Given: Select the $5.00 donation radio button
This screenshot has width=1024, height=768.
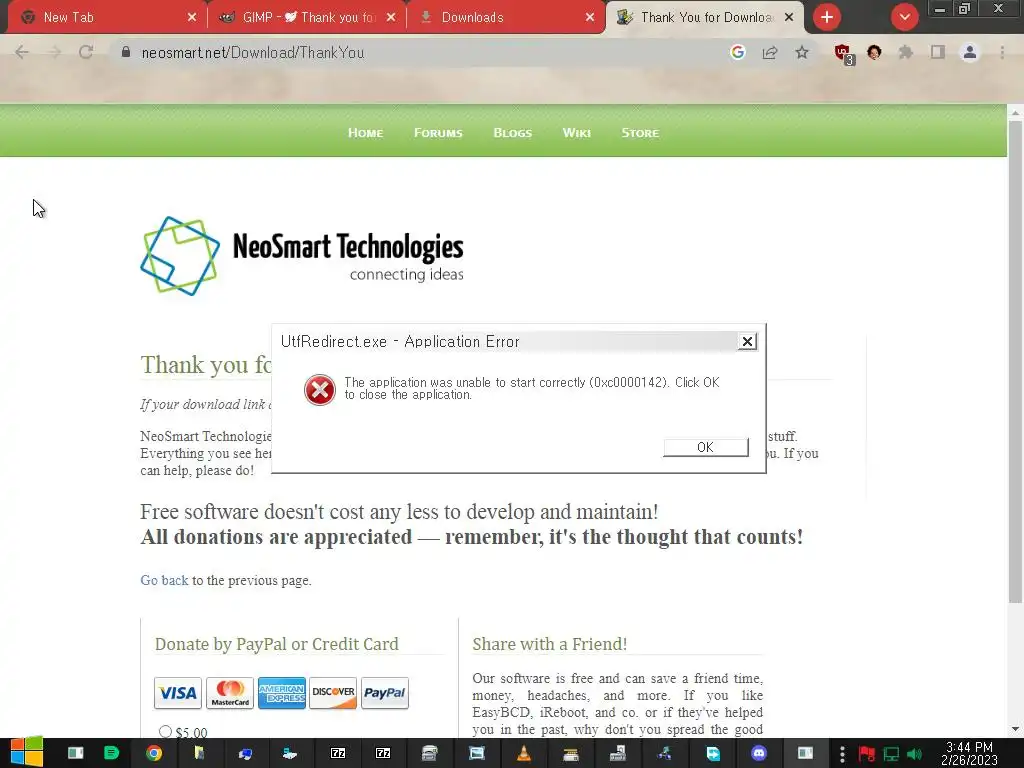Looking at the screenshot, I should click(x=165, y=731).
